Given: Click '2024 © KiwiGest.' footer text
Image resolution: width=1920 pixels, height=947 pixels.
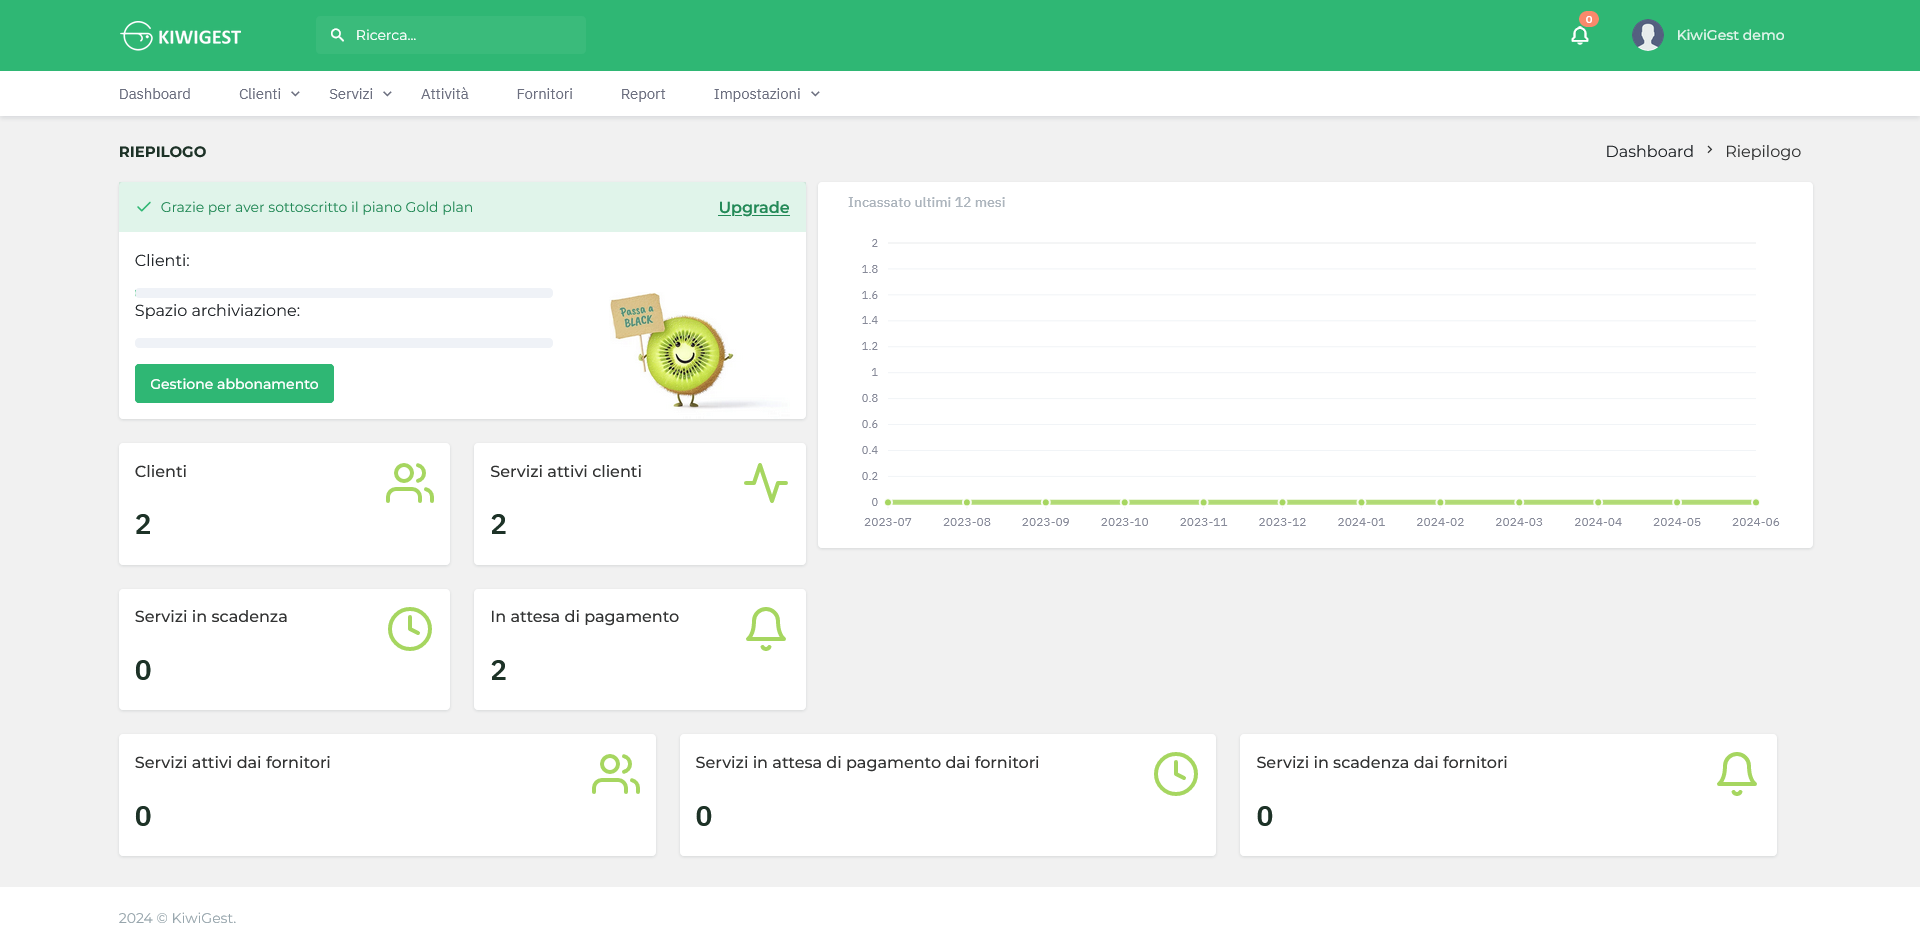Looking at the screenshot, I should (178, 918).
